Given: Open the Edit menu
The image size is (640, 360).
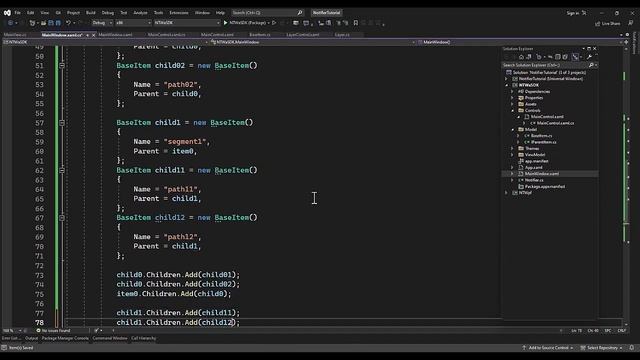Looking at the screenshot, I should click(x=31, y=13).
